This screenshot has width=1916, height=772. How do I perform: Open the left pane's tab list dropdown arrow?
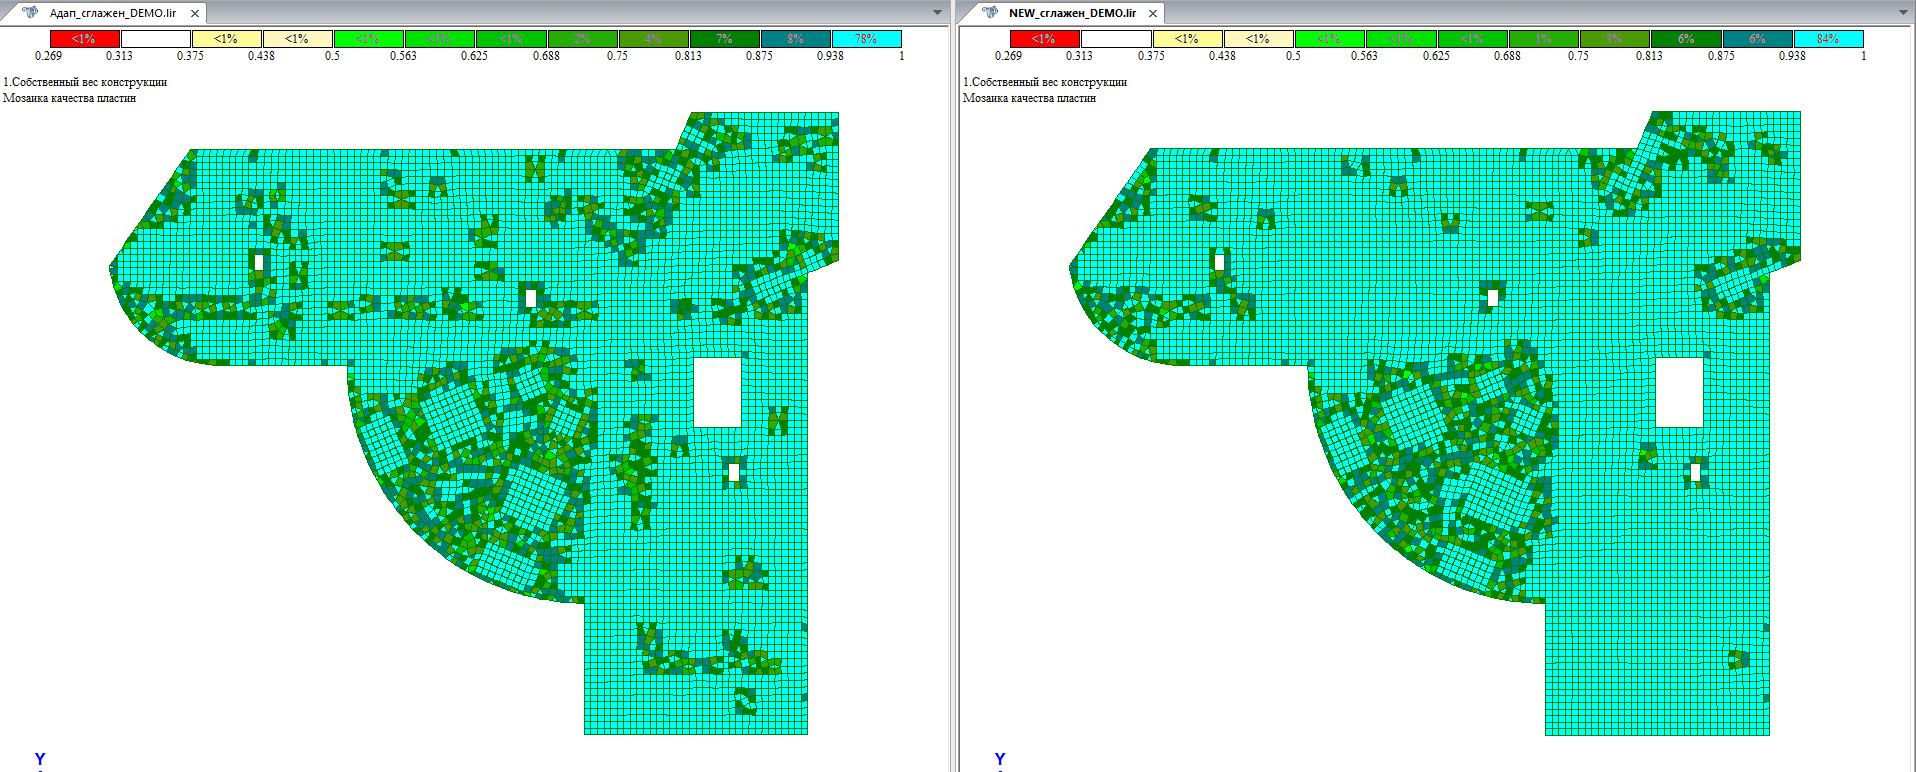(x=937, y=13)
